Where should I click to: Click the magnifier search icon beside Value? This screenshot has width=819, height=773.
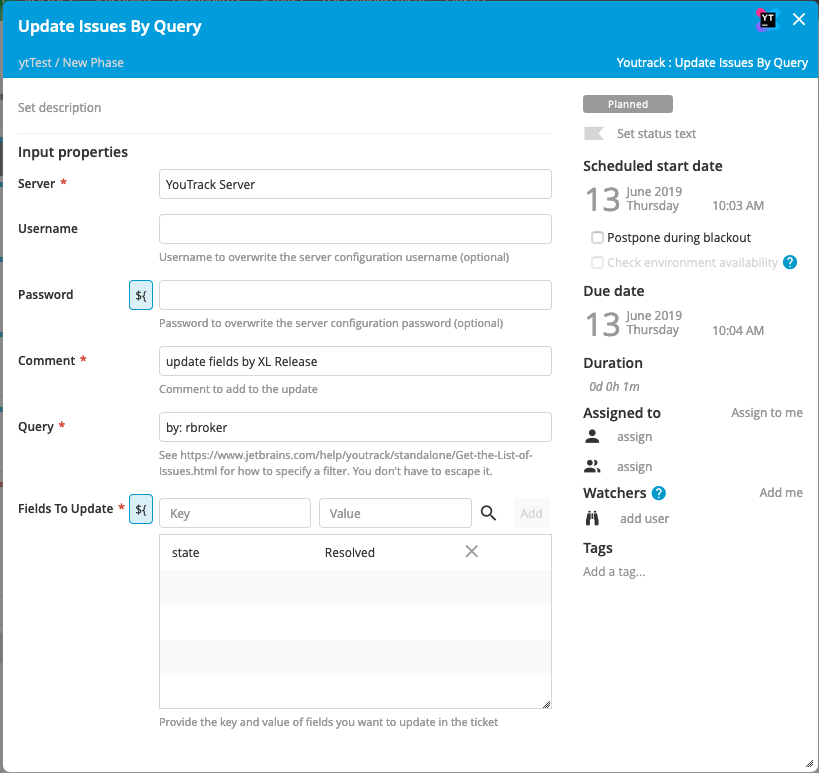[x=488, y=513]
